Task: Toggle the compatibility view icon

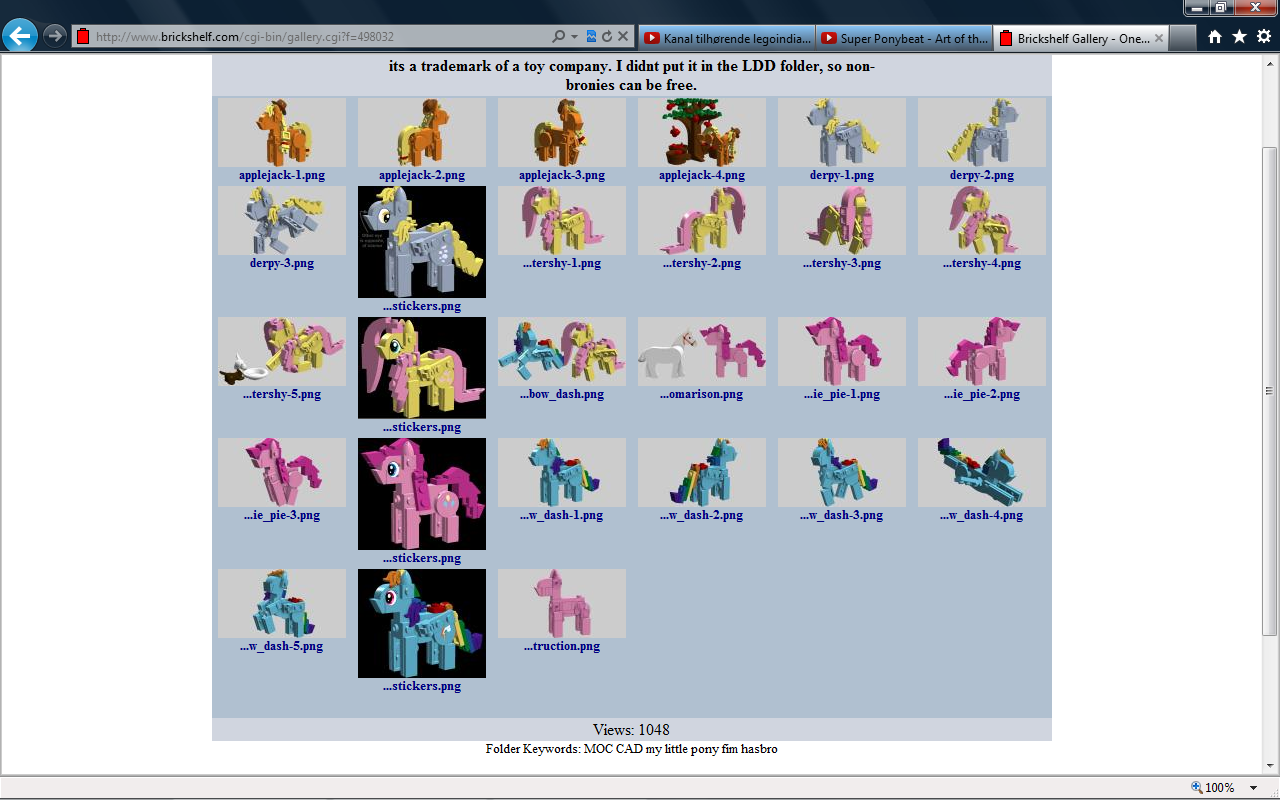Action: tap(591, 37)
